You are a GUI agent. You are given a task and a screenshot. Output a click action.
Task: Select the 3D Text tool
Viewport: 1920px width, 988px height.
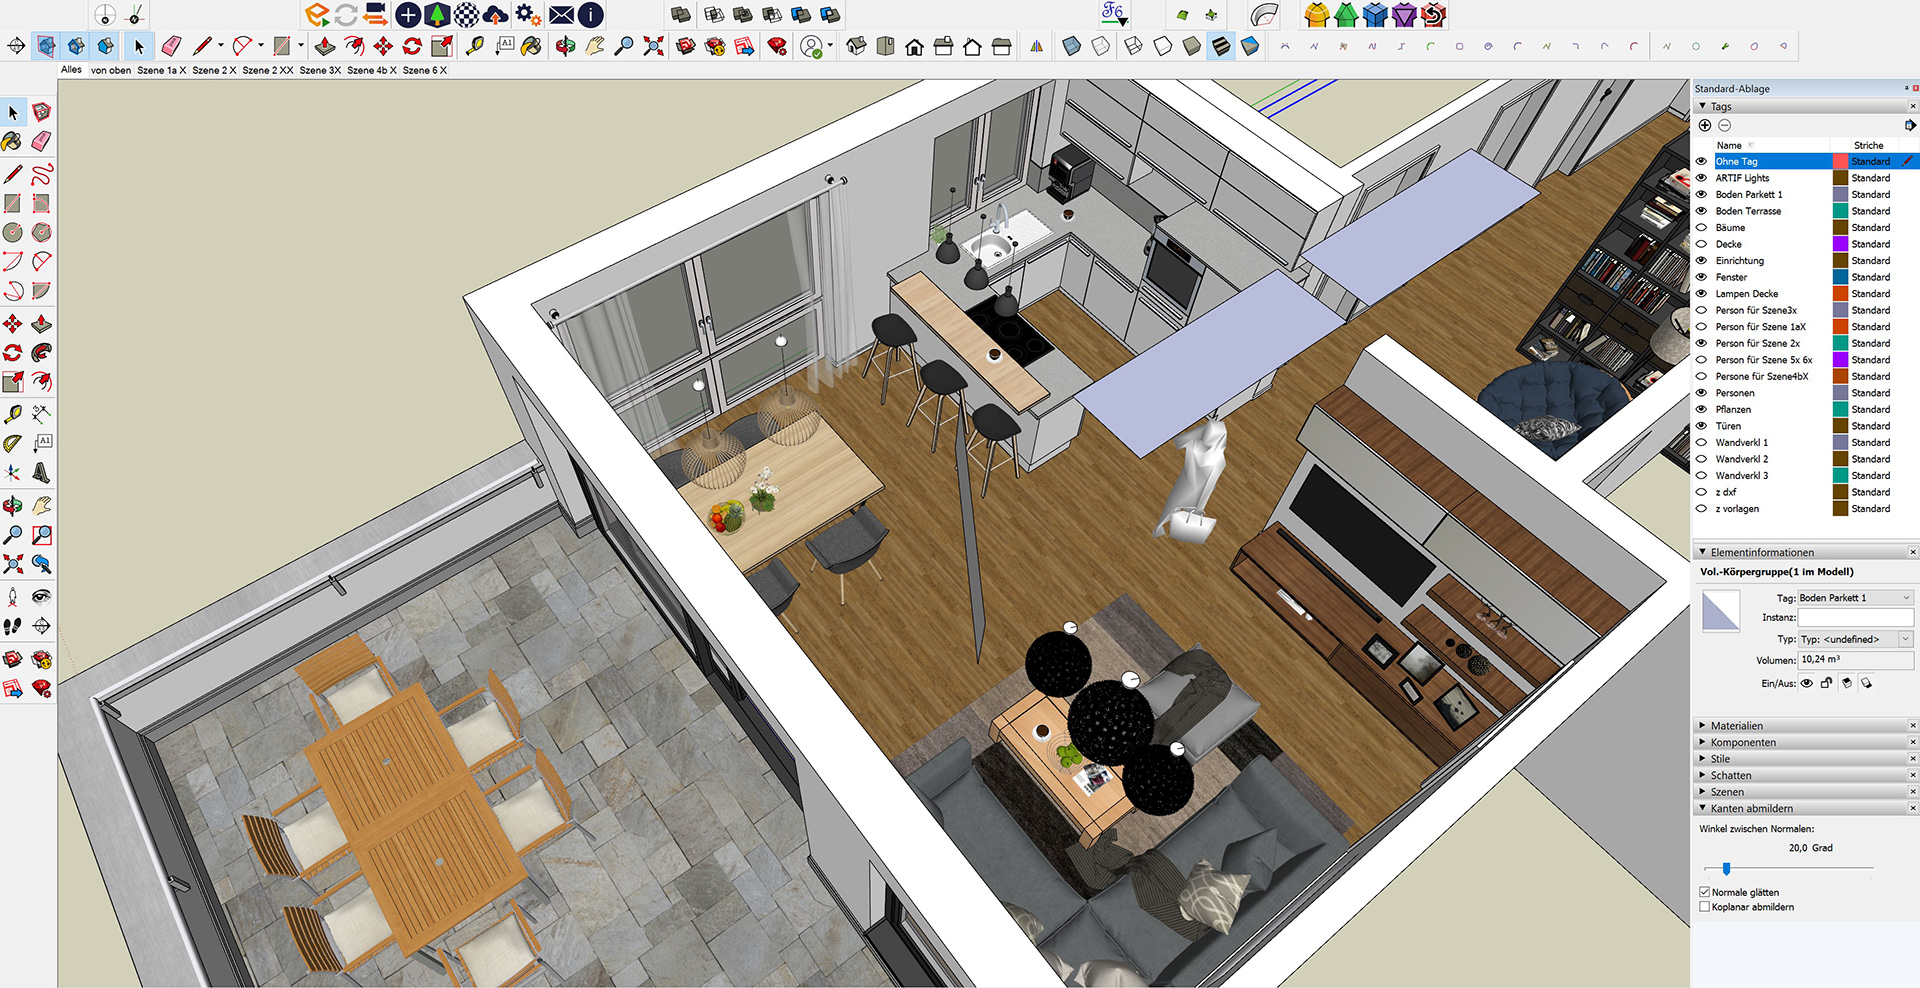pyautogui.click(x=41, y=473)
